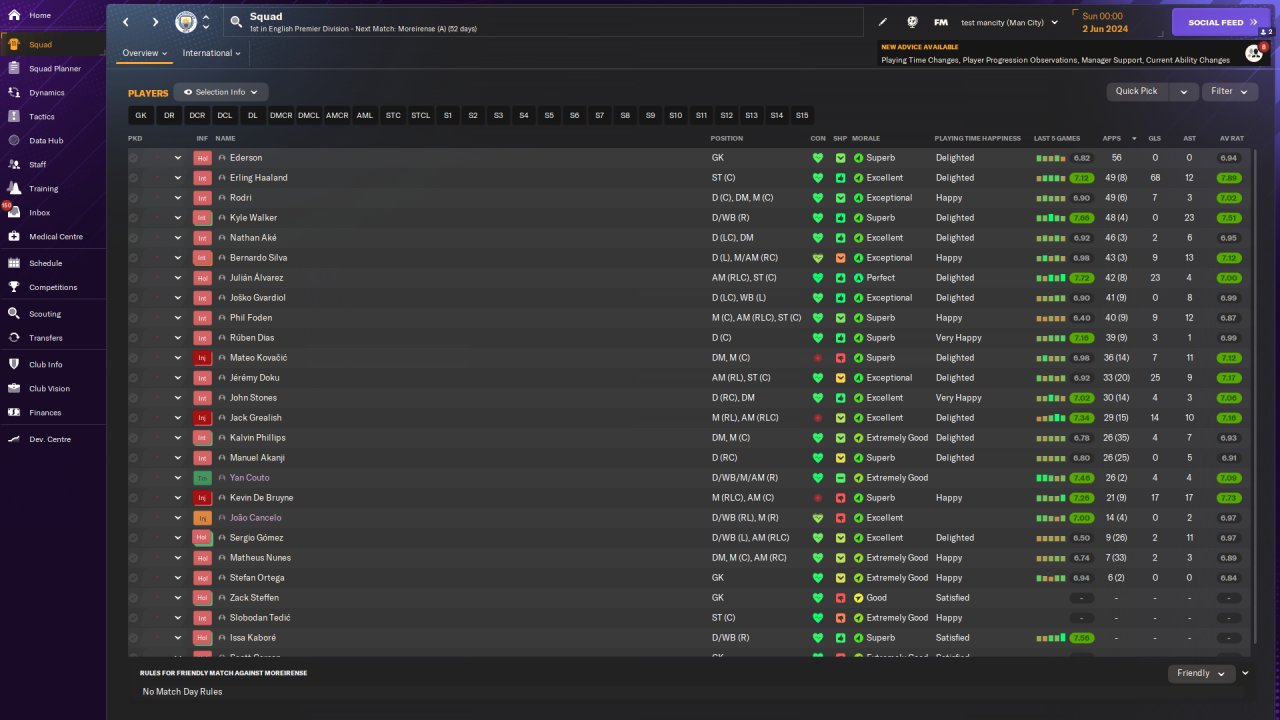Image resolution: width=1280 pixels, height=720 pixels.
Task: Click the Transfers arrows icon
Action: [x=14, y=337]
